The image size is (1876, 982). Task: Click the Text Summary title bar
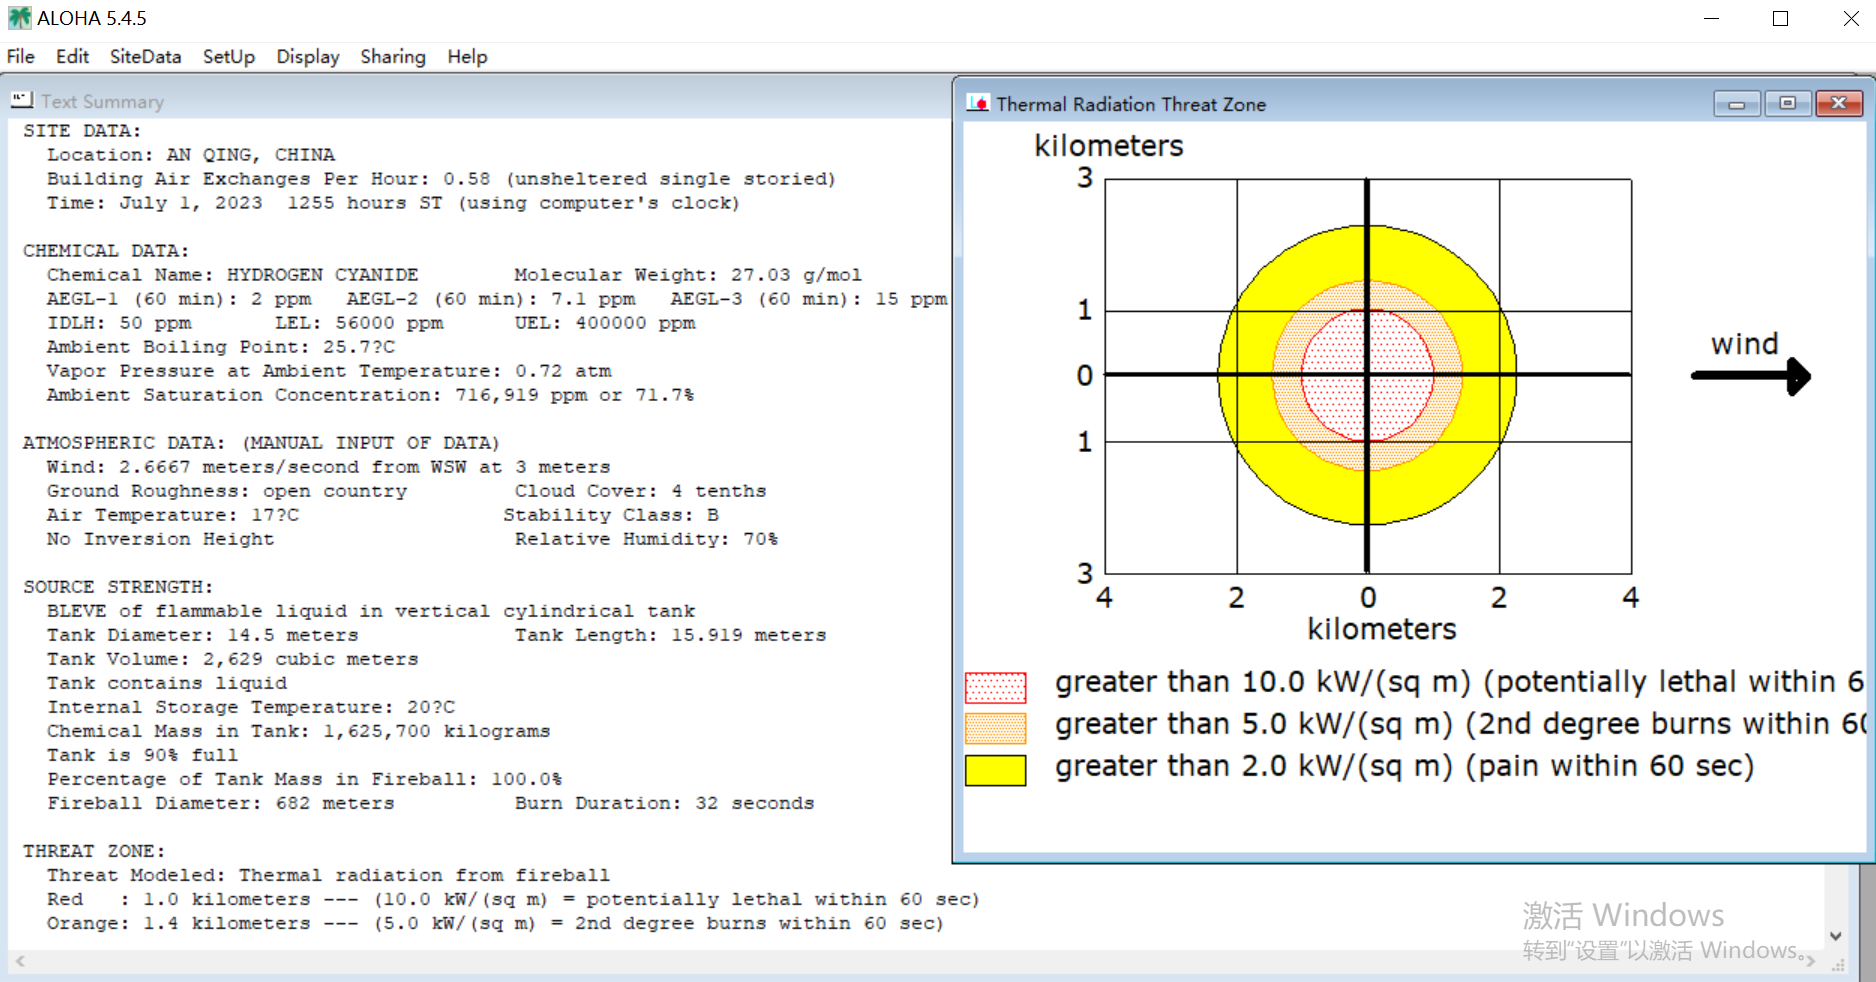click(x=480, y=101)
